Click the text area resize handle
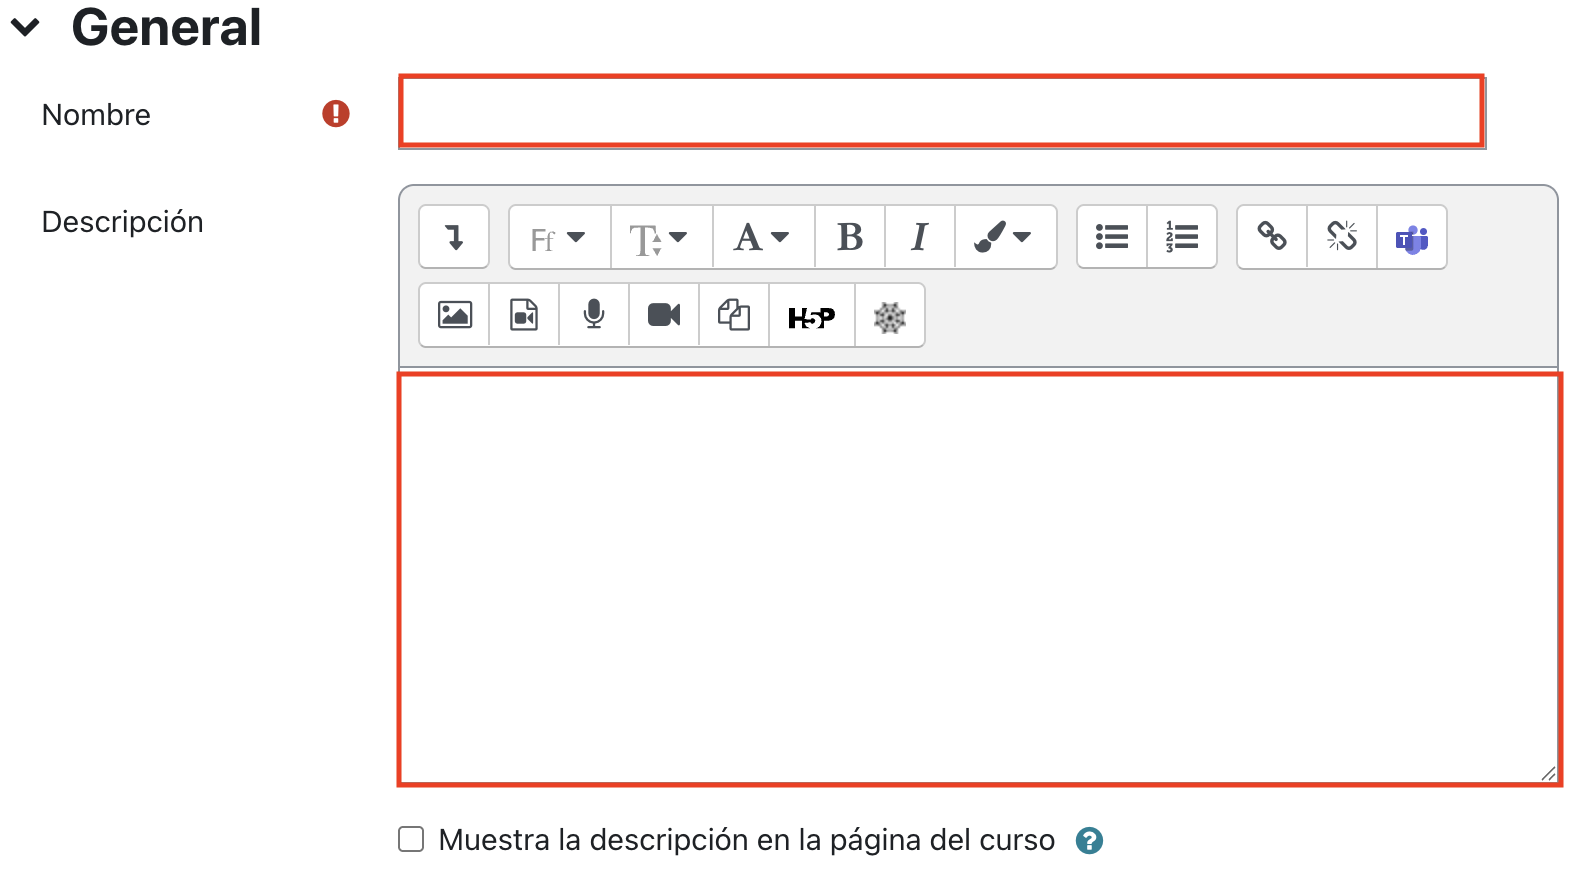1580x878 pixels. [x=1548, y=773]
